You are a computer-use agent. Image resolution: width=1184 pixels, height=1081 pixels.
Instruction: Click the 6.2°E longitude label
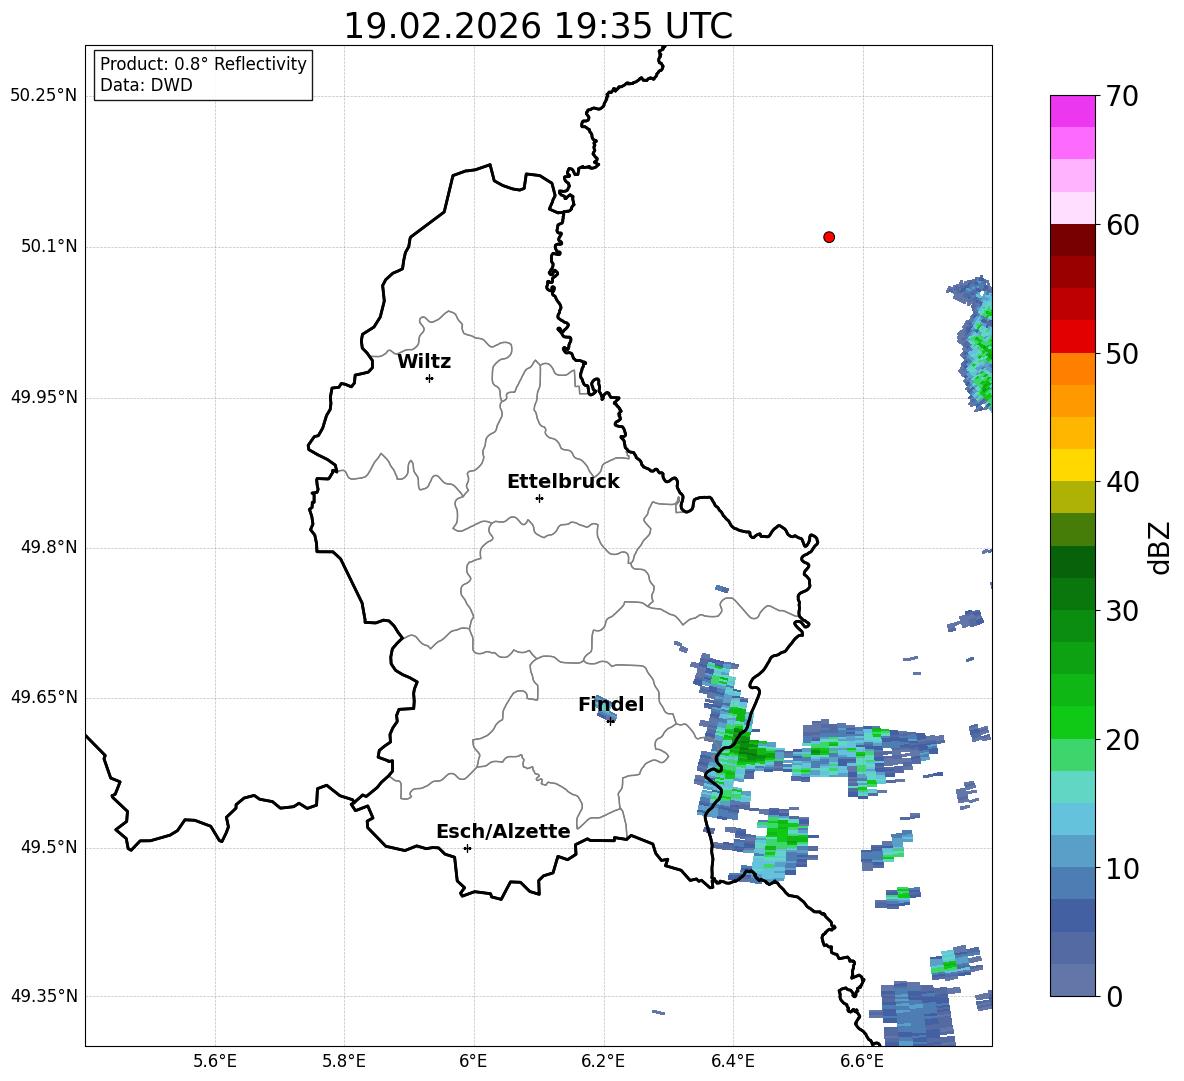[x=603, y=1062]
